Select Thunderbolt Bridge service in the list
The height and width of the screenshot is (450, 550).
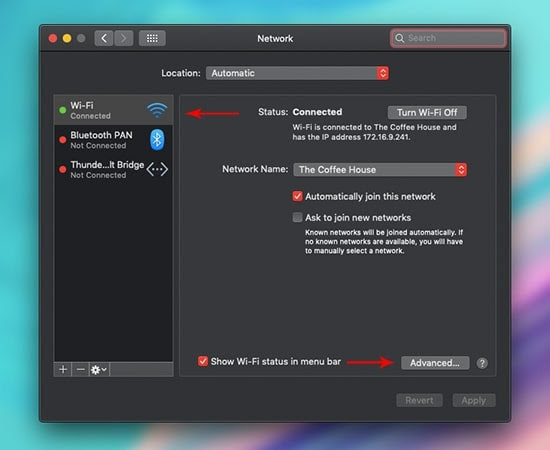114,169
